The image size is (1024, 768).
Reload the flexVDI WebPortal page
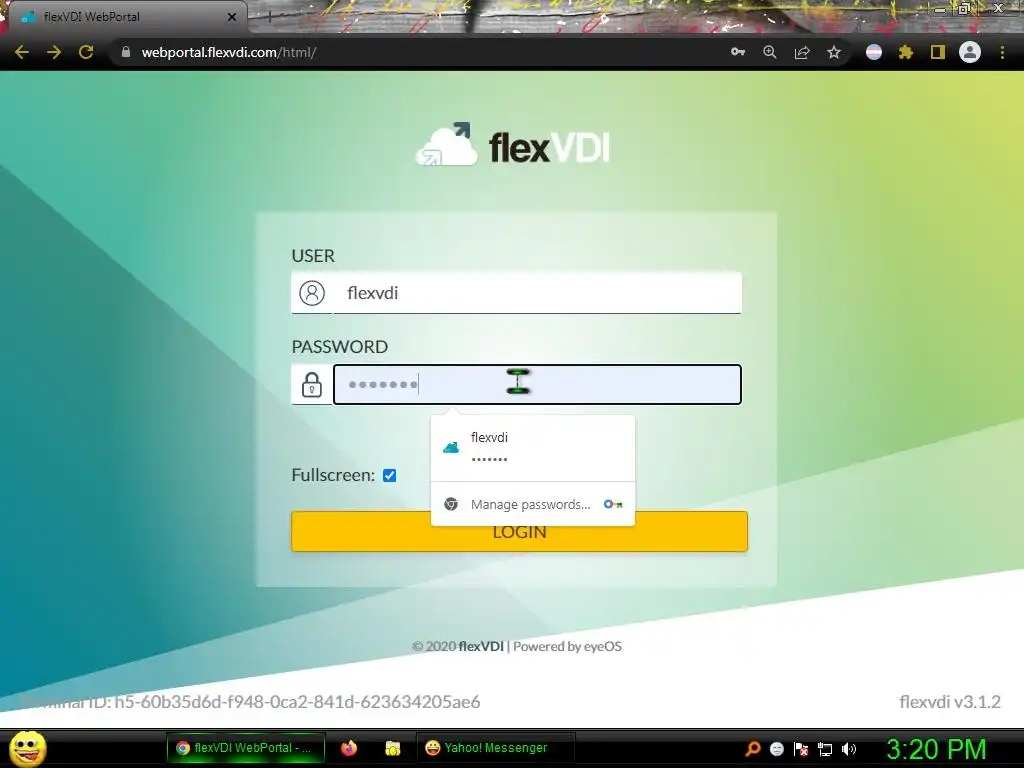point(86,52)
